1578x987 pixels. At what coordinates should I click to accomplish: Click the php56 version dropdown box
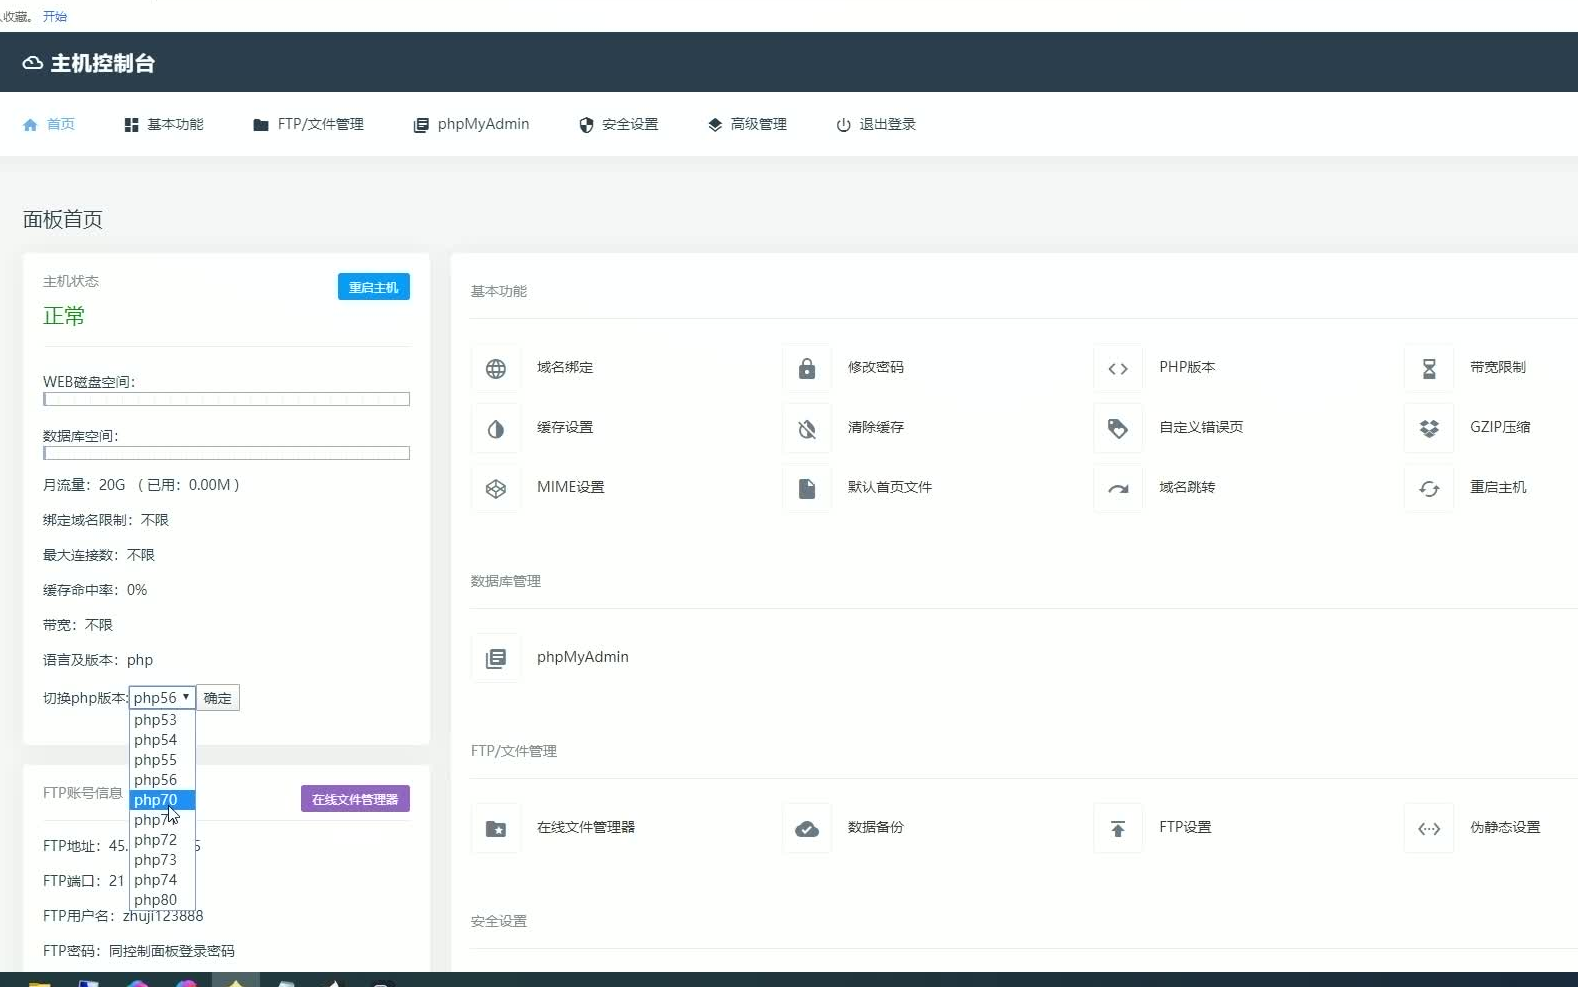(162, 697)
